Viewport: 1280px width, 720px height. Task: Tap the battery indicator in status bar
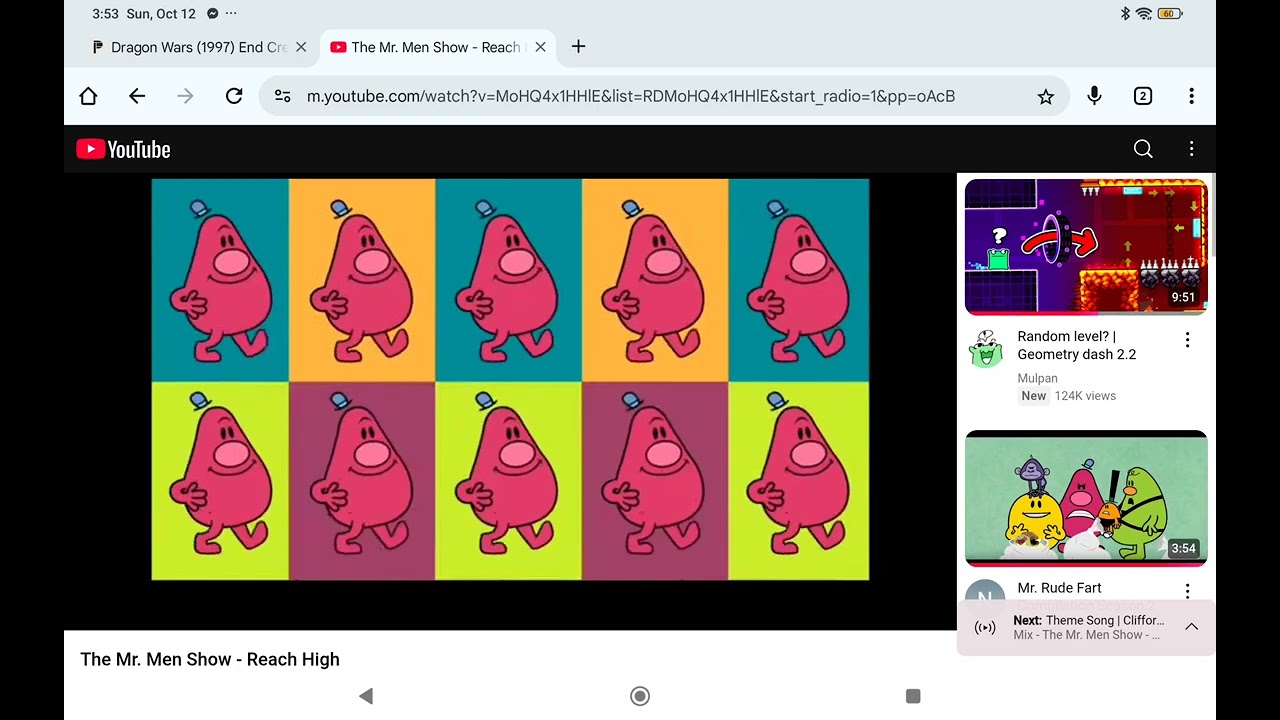click(1170, 14)
